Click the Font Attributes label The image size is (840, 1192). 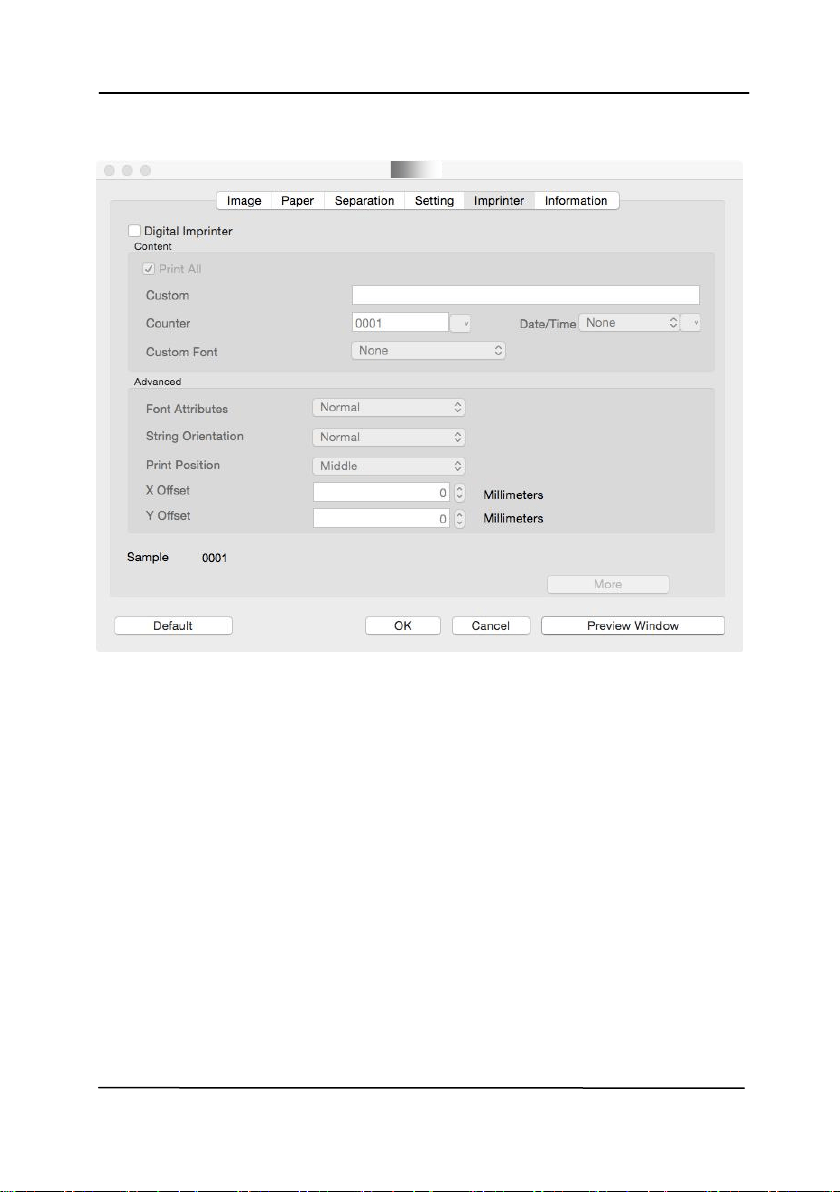[187, 409]
